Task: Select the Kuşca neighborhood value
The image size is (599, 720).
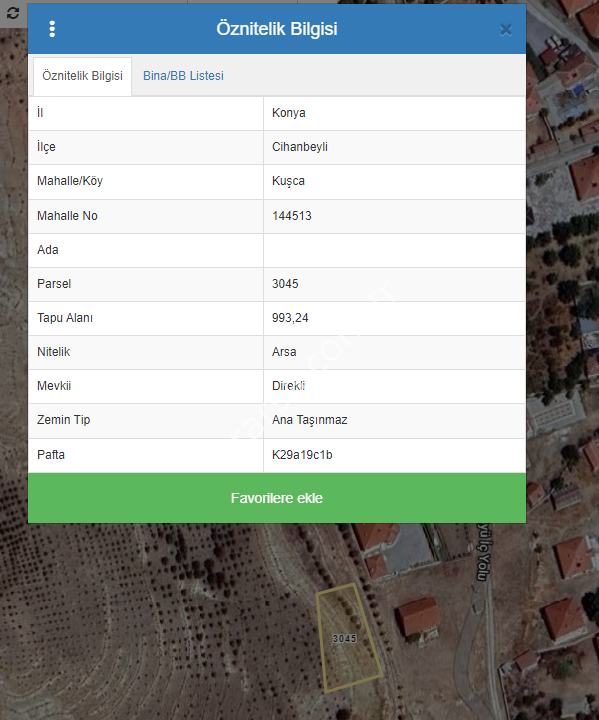Action: click(288, 181)
